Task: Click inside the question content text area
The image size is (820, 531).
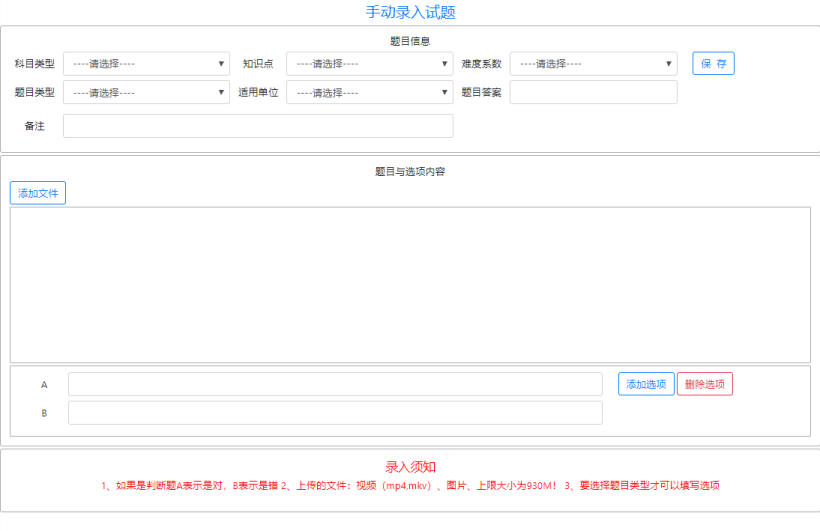Action: [410, 285]
